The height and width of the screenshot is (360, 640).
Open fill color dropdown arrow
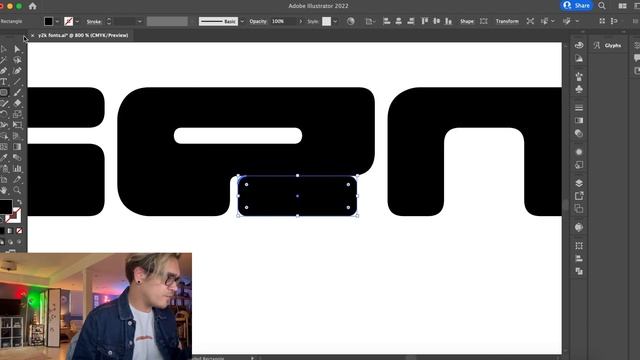(57, 21)
